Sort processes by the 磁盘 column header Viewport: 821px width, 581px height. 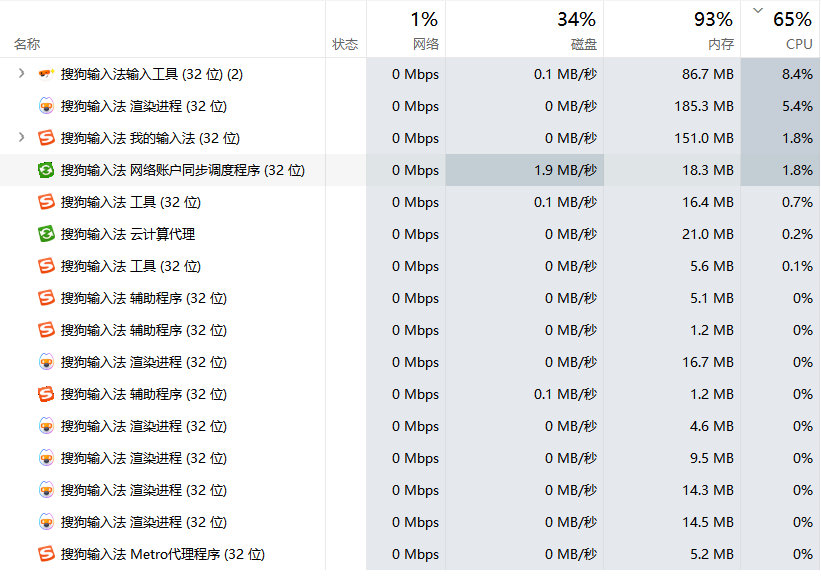[x=525, y=29]
